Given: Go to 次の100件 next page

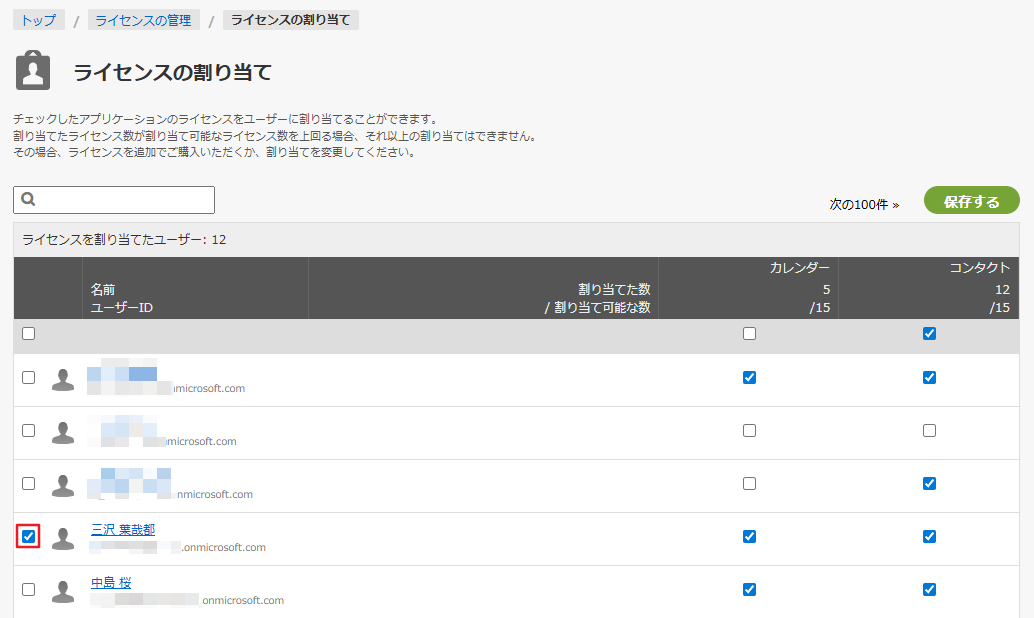Looking at the screenshot, I should click(x=864, y=204).
